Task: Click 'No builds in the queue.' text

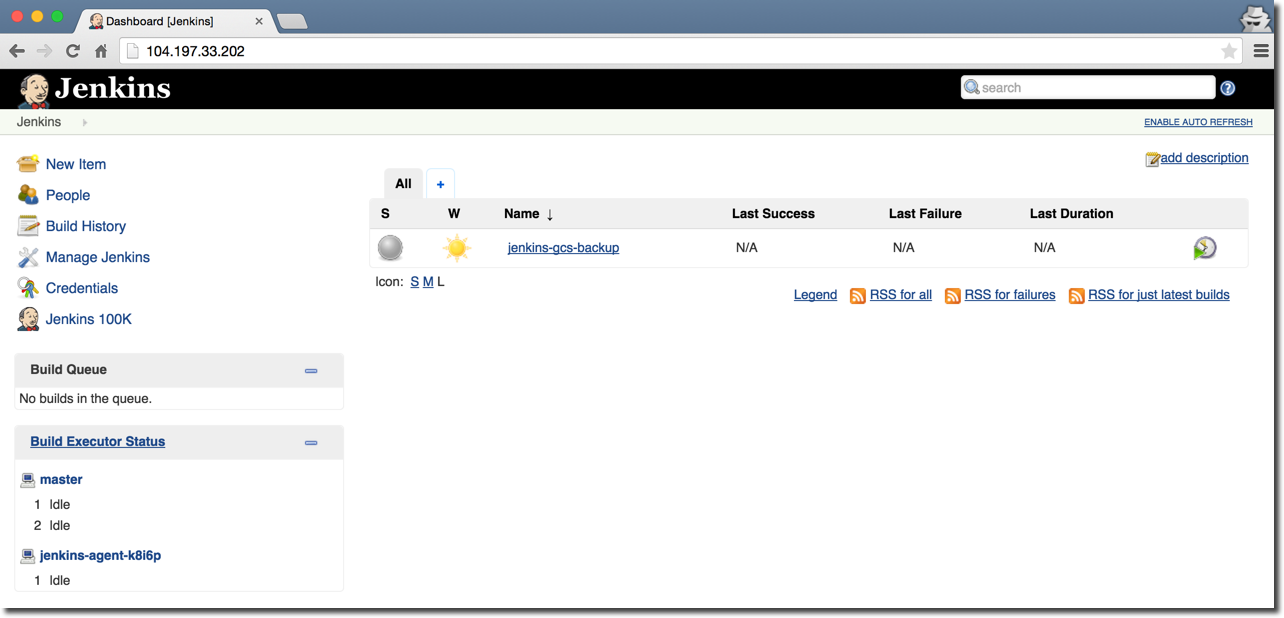Action: [85, 399]
